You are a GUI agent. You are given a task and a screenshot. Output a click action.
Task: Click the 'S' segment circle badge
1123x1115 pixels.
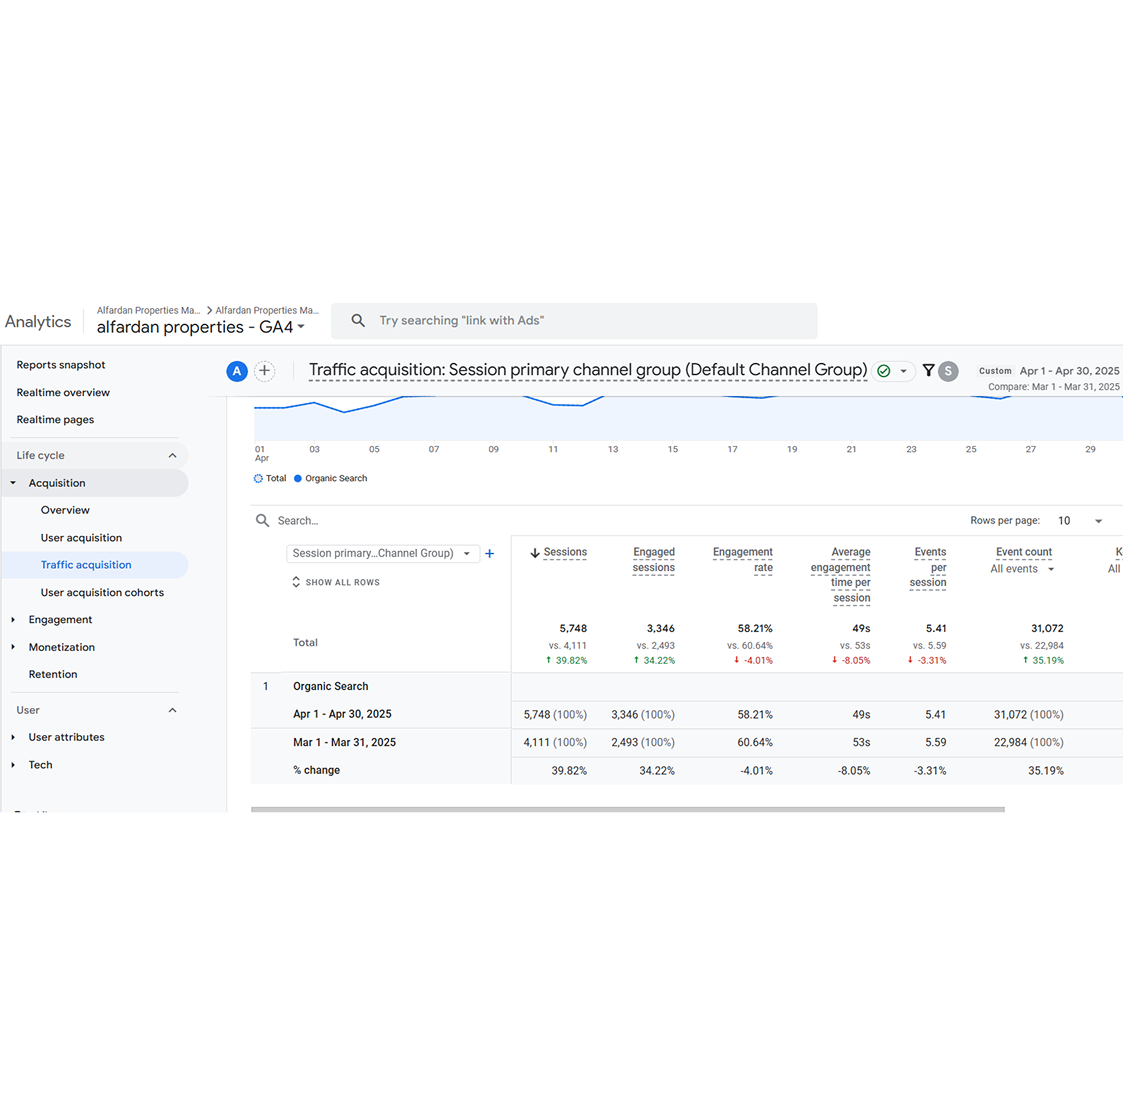pos(948,371)
